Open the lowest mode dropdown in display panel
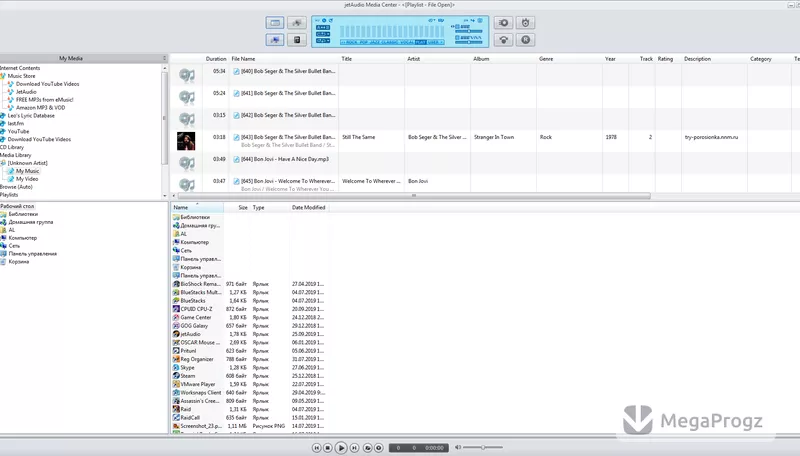Image resolution: width=800 pixels, height=456 pixels. [323, 40]
